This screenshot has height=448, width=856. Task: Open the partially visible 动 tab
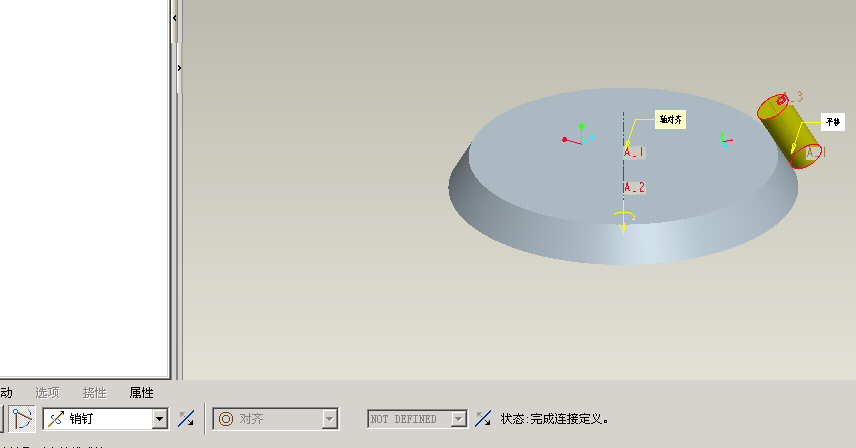click(6, 392)
